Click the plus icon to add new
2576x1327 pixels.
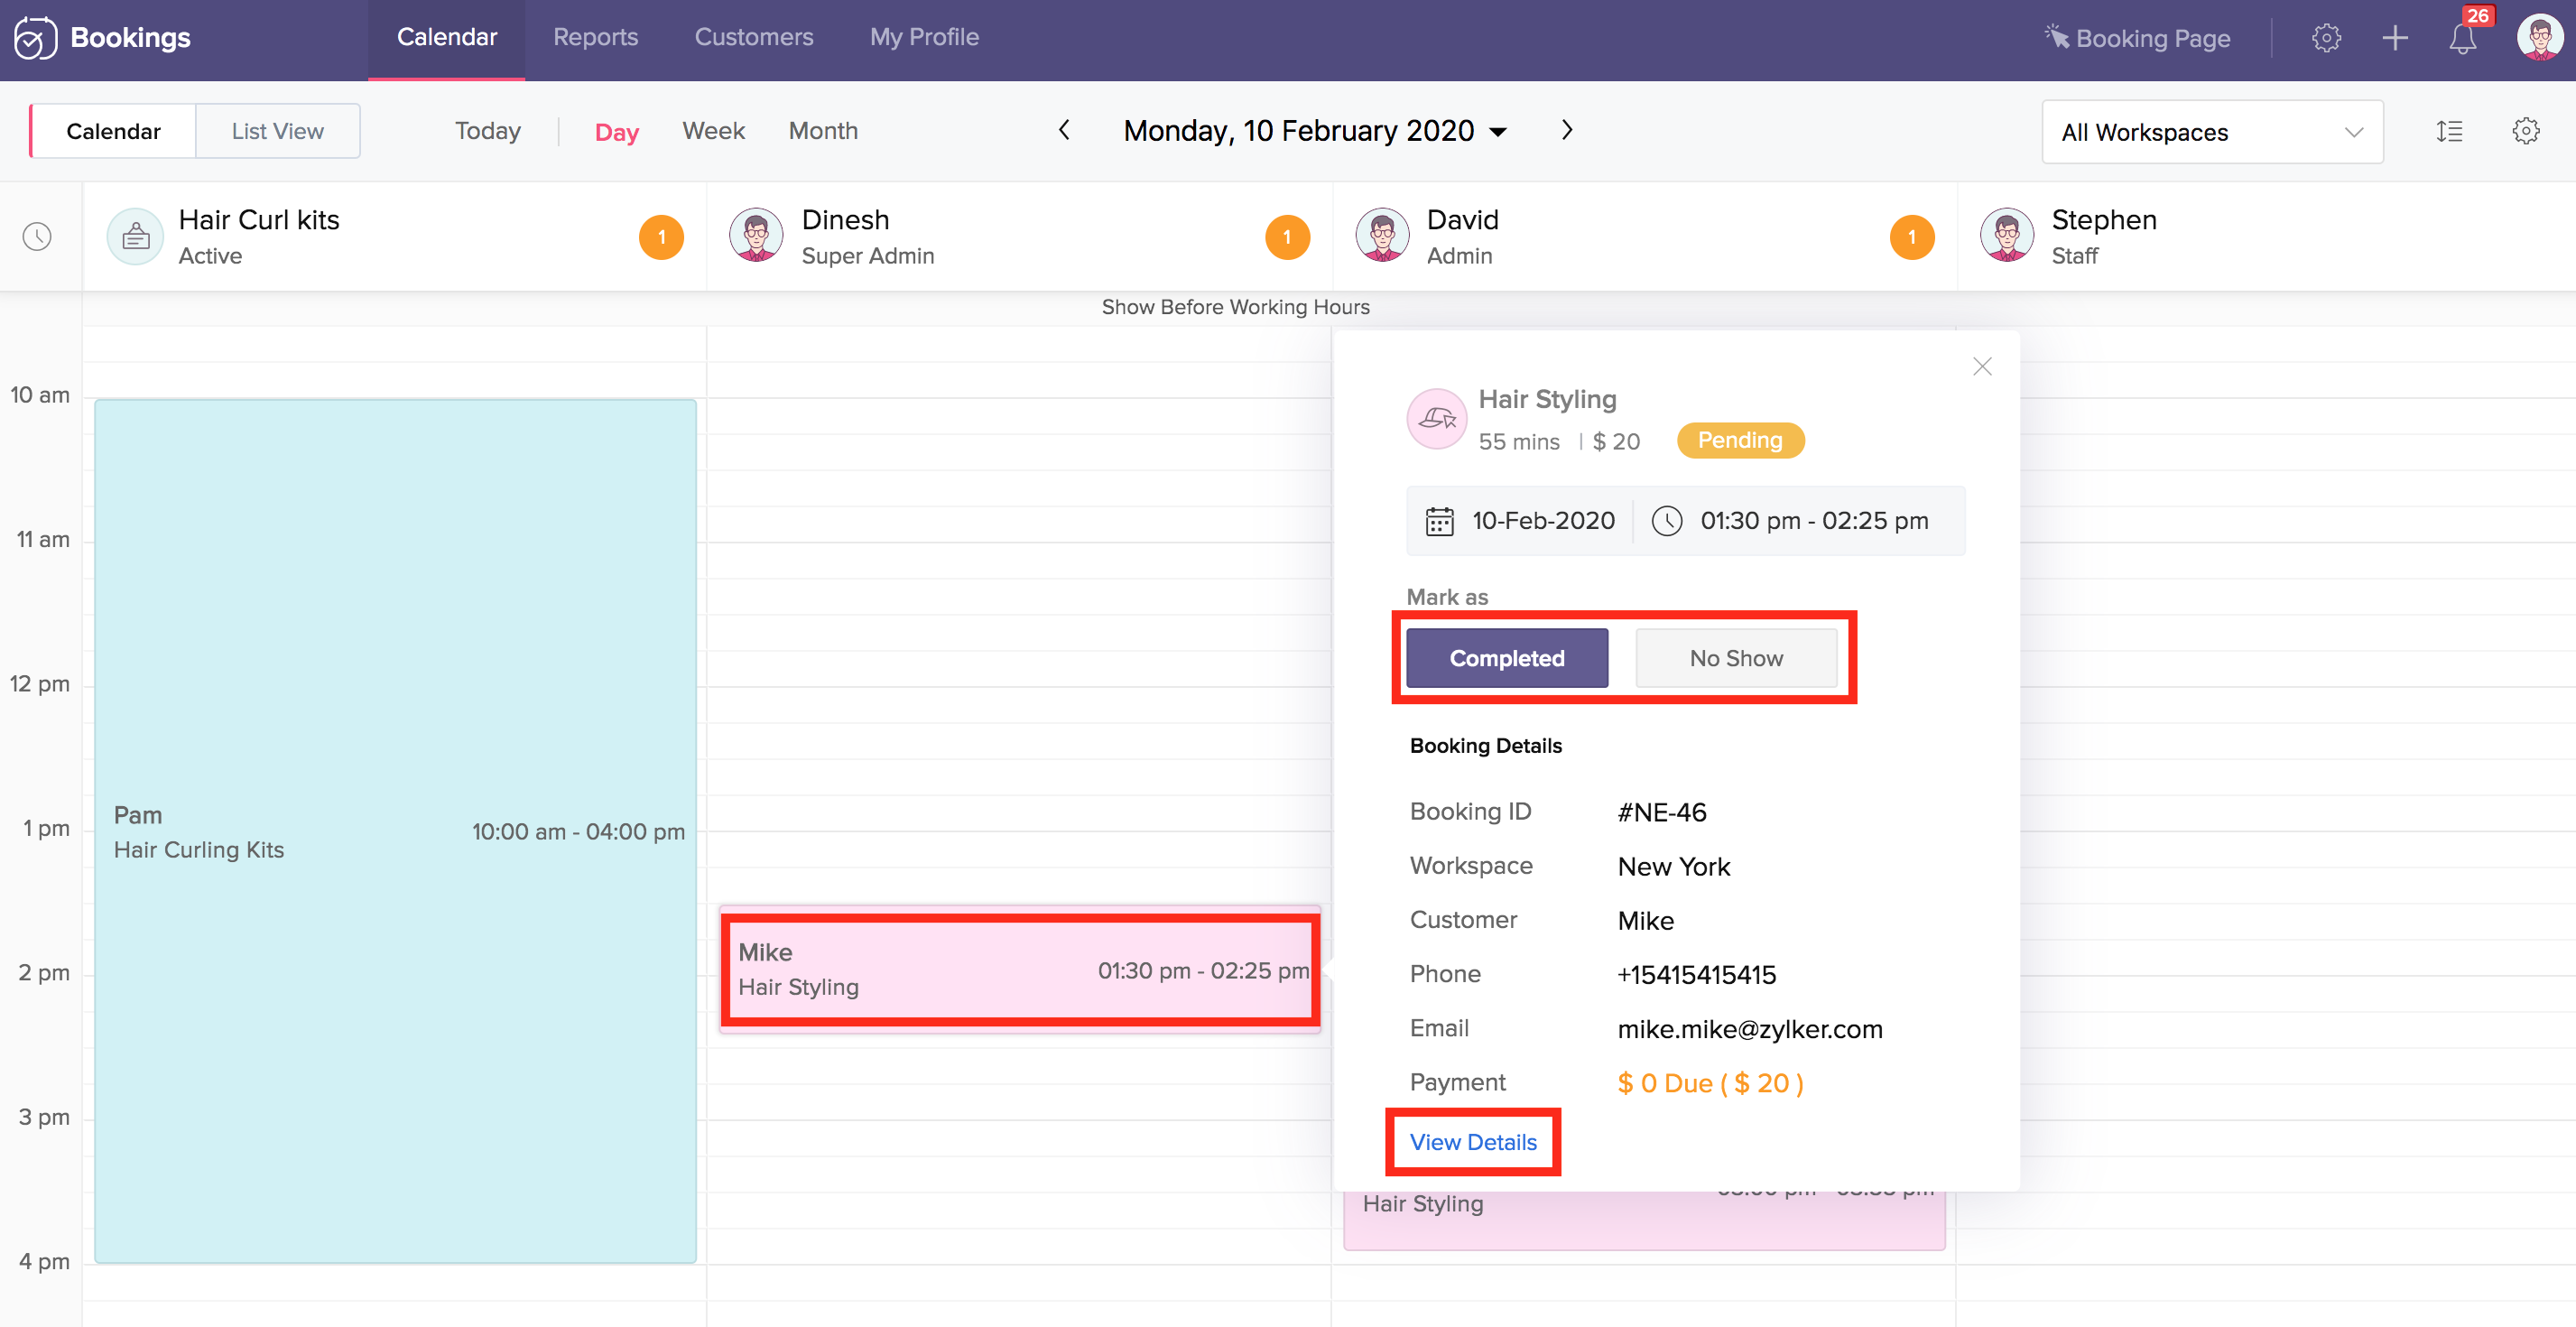[2394, 39]
